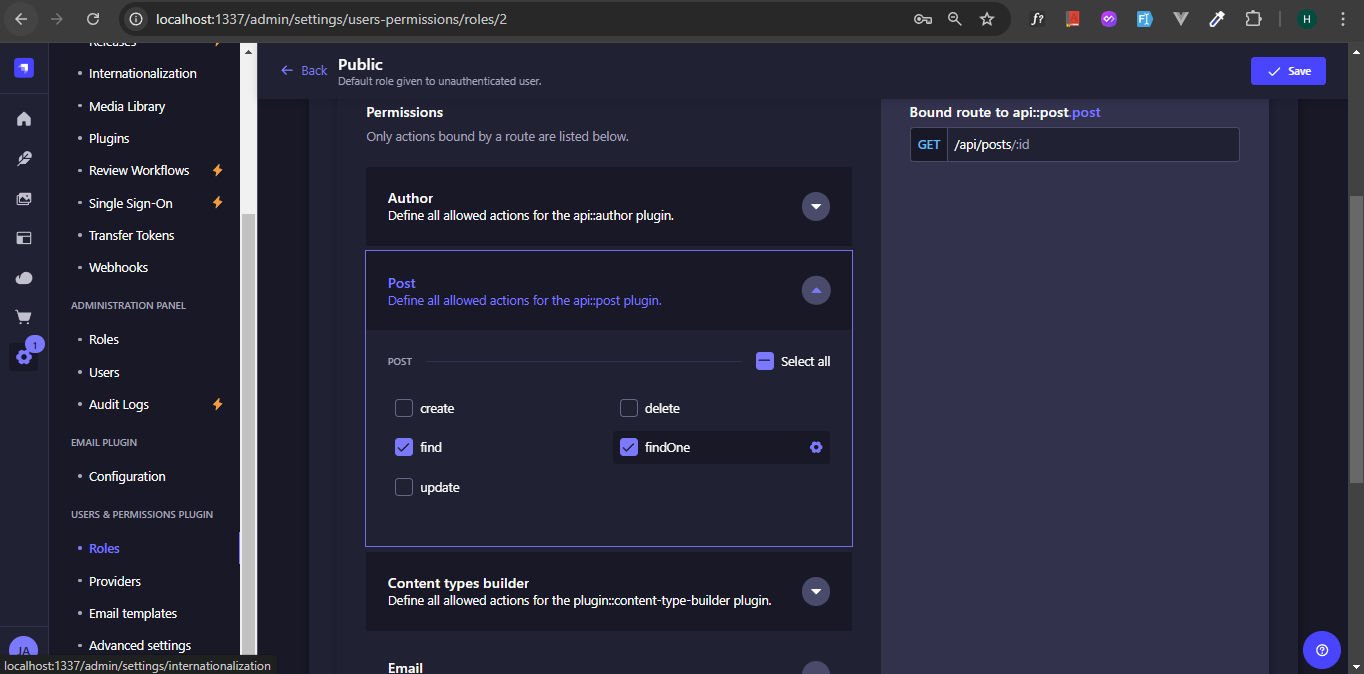Viewport: 1364px width, 674px height.
Task: Expand the Author permissions section
Action: coord(816,206)
